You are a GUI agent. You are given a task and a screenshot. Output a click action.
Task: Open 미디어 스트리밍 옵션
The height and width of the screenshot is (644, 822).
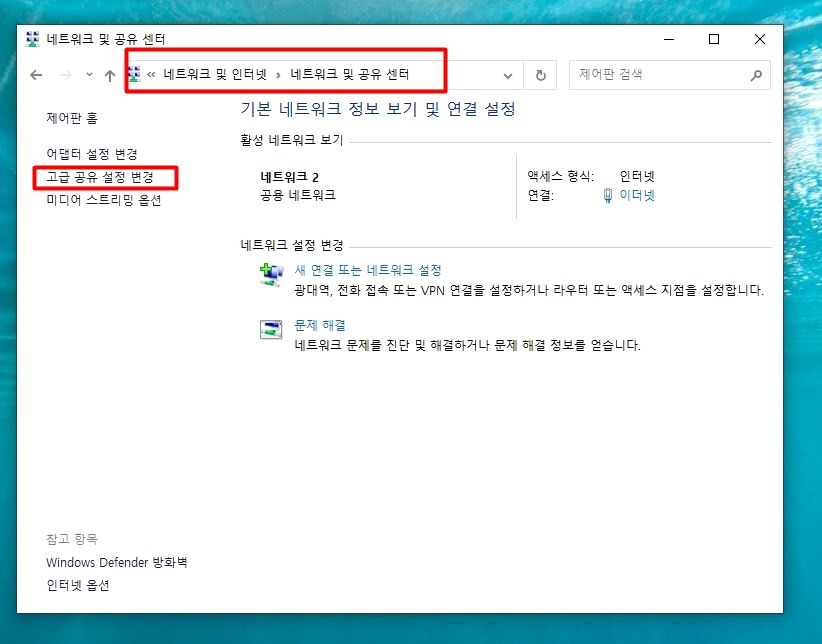point(104,200)
